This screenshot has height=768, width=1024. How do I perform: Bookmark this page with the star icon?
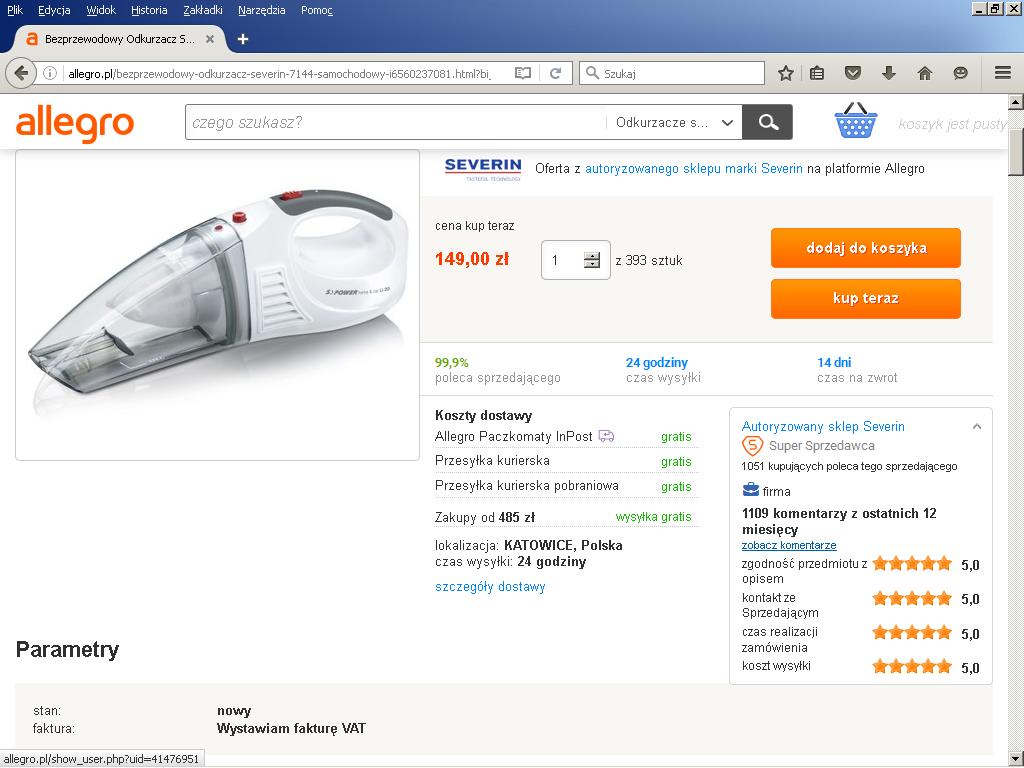tap(786, 73)
